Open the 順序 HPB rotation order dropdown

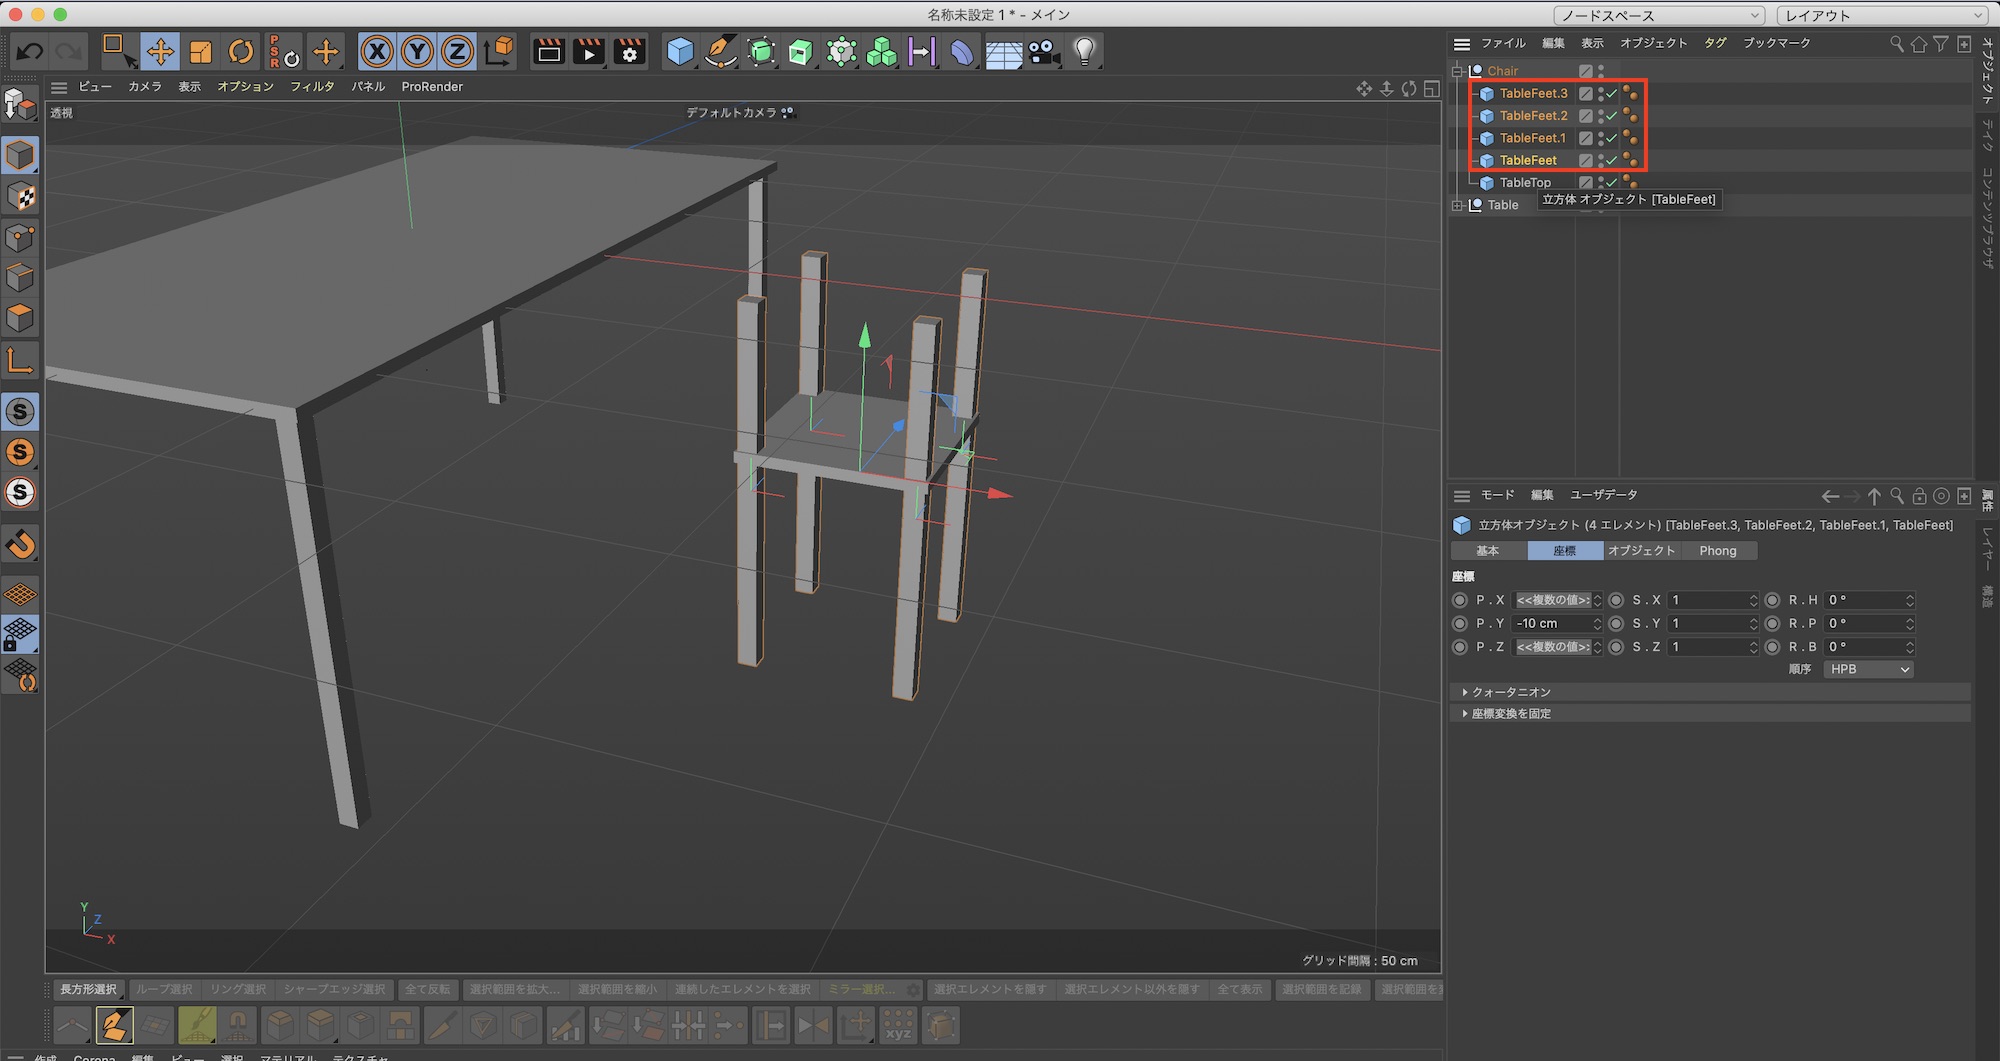(1868, 669)
